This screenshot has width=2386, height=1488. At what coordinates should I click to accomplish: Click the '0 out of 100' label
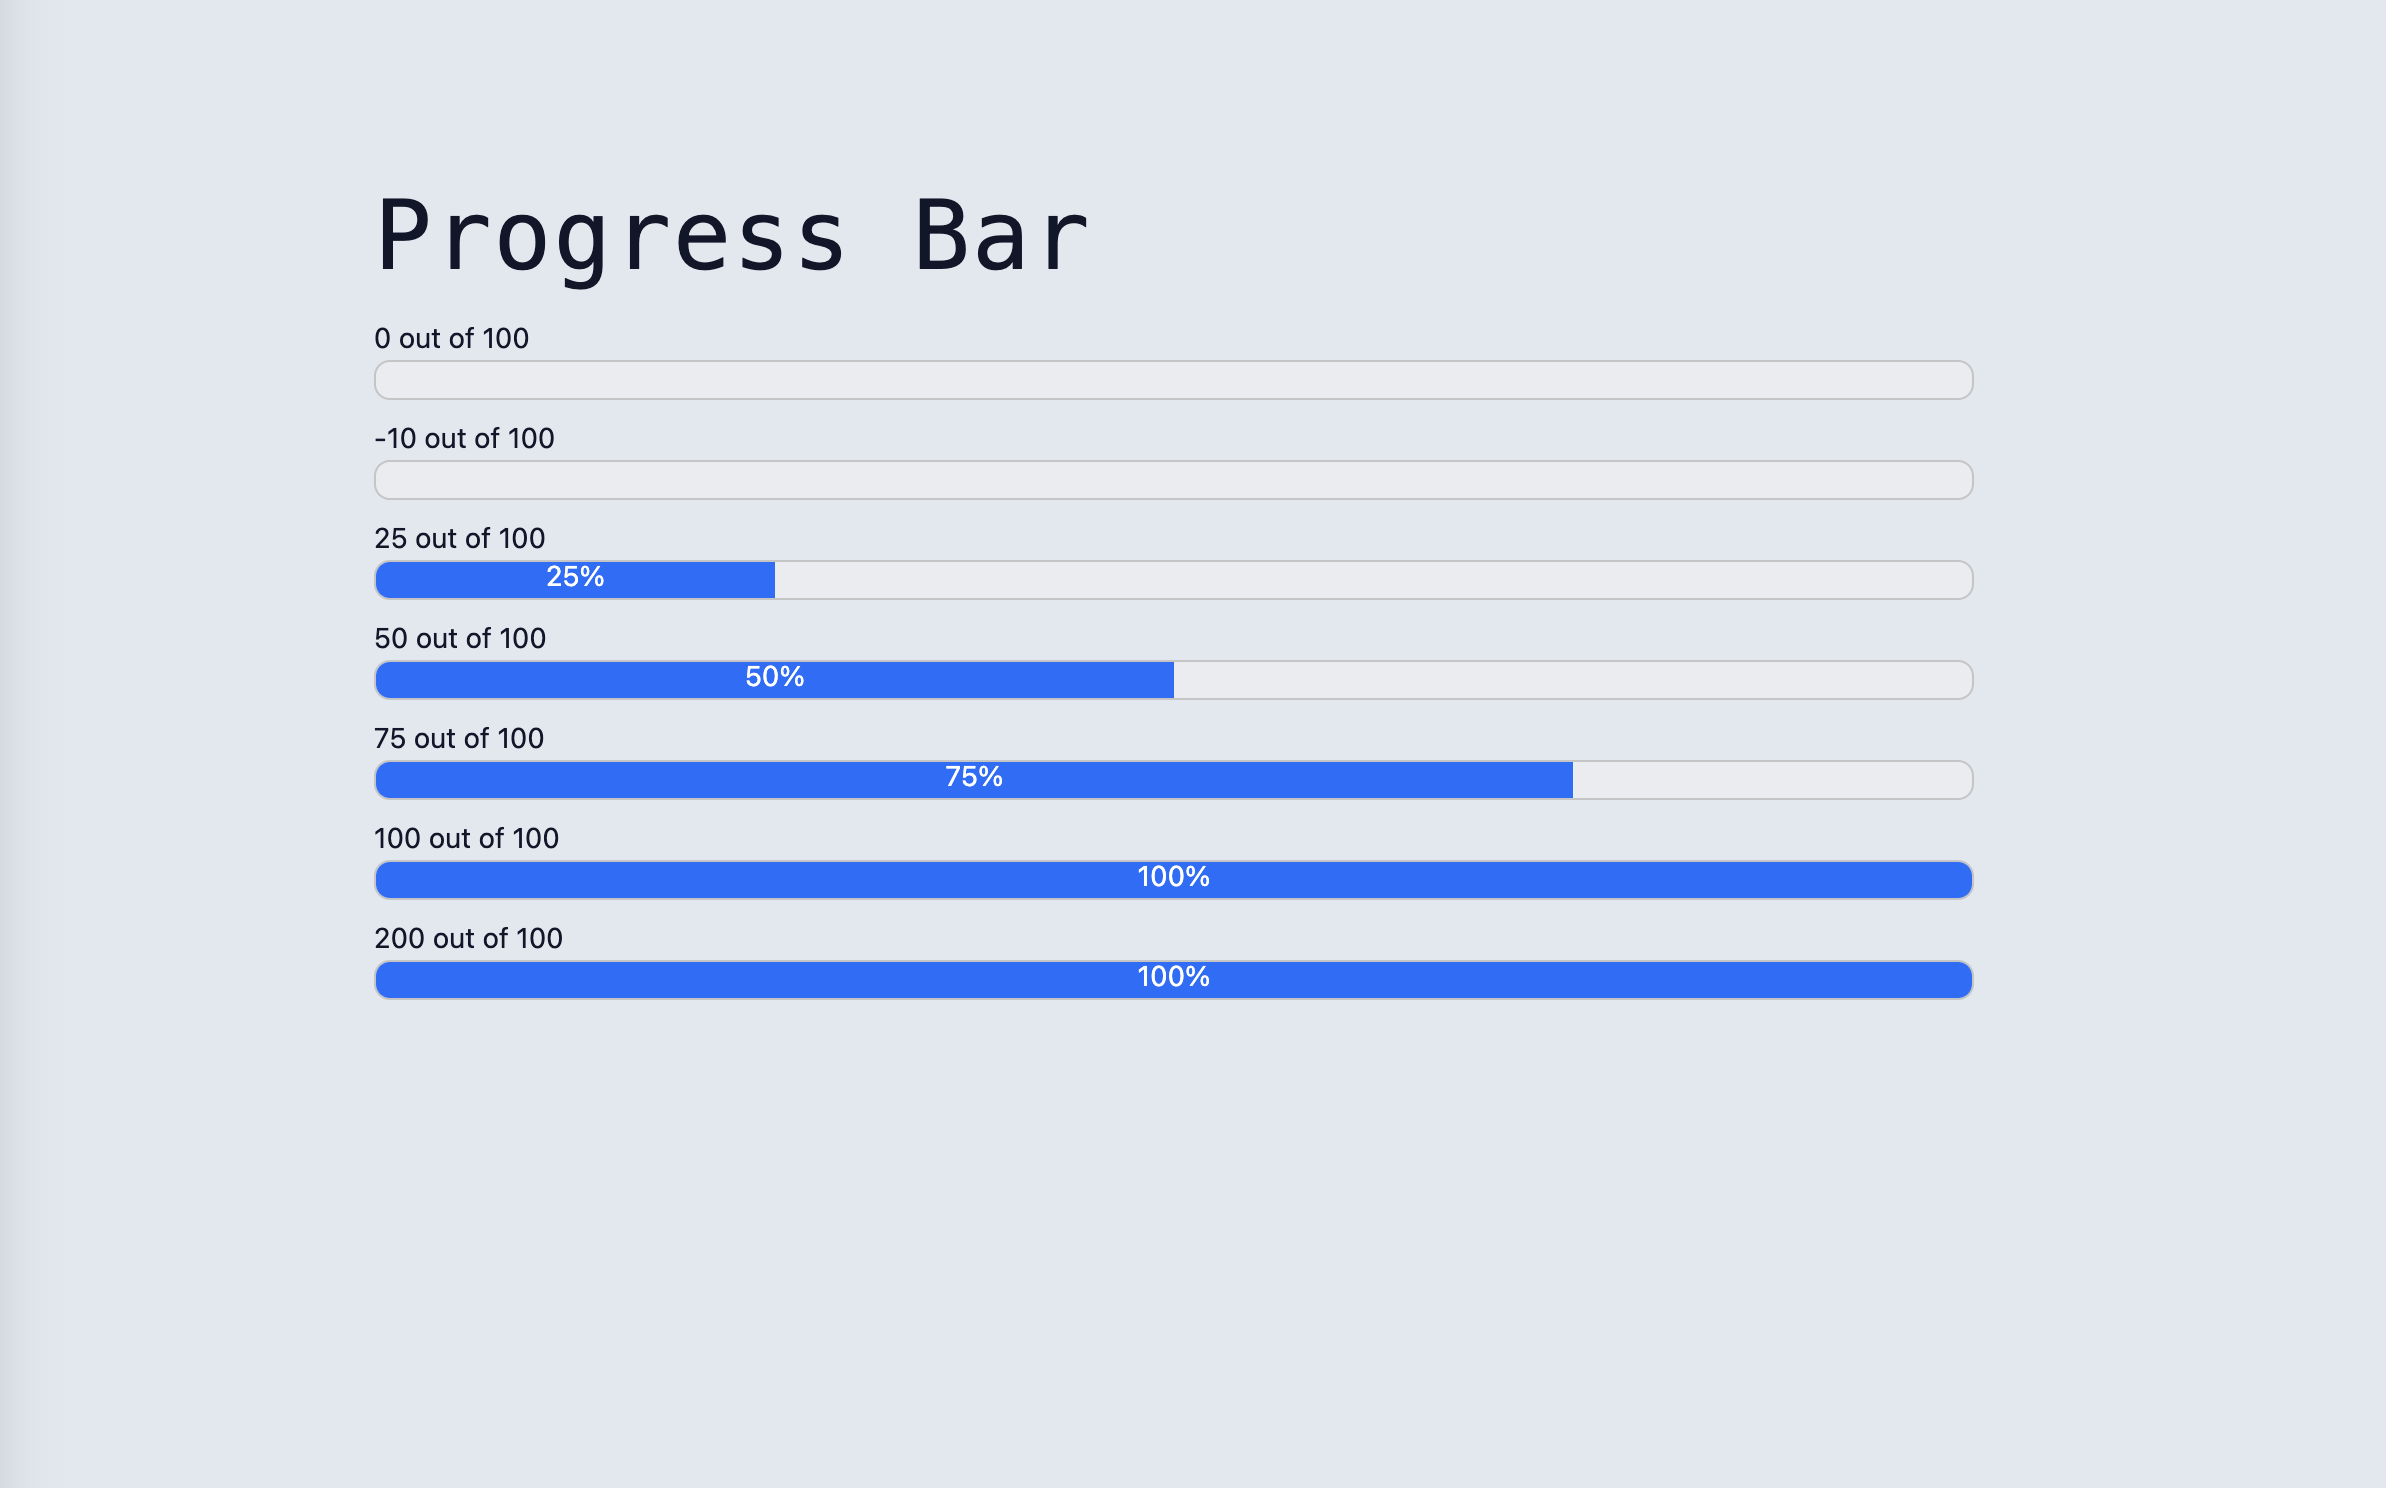pyautogui.click(x=450, y=339)
